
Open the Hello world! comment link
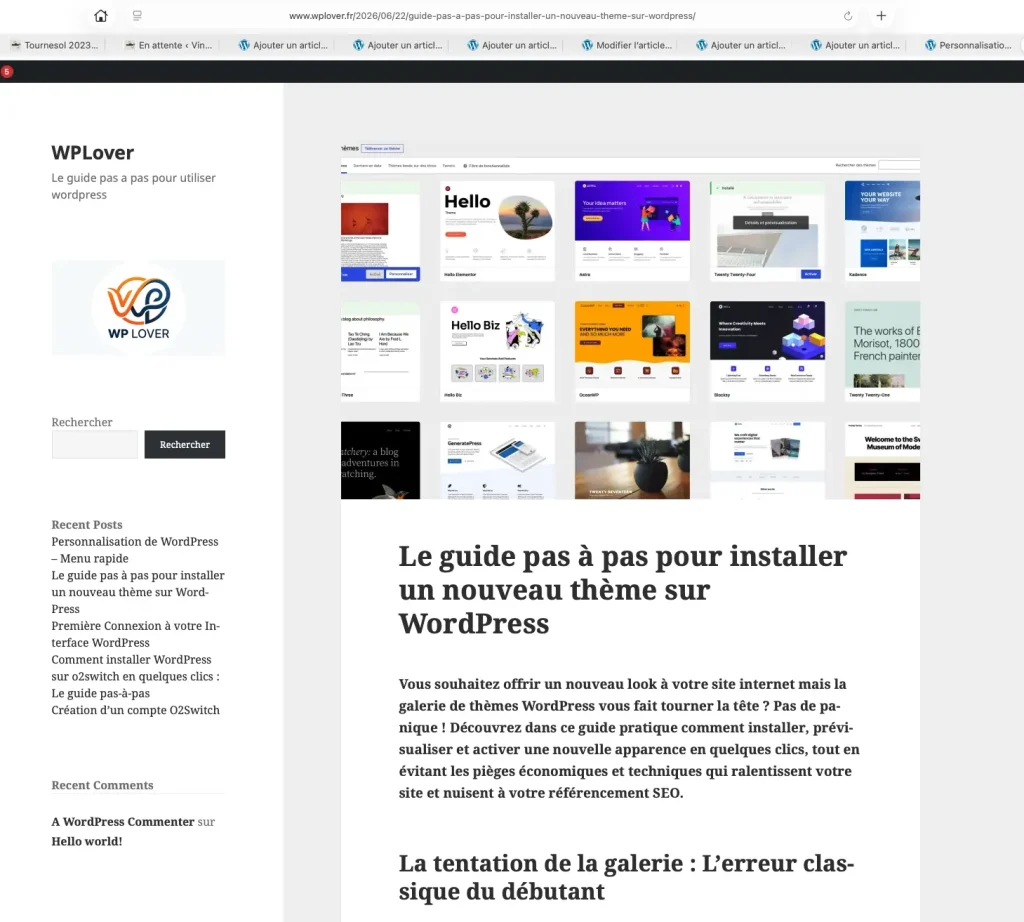point(87,841)
